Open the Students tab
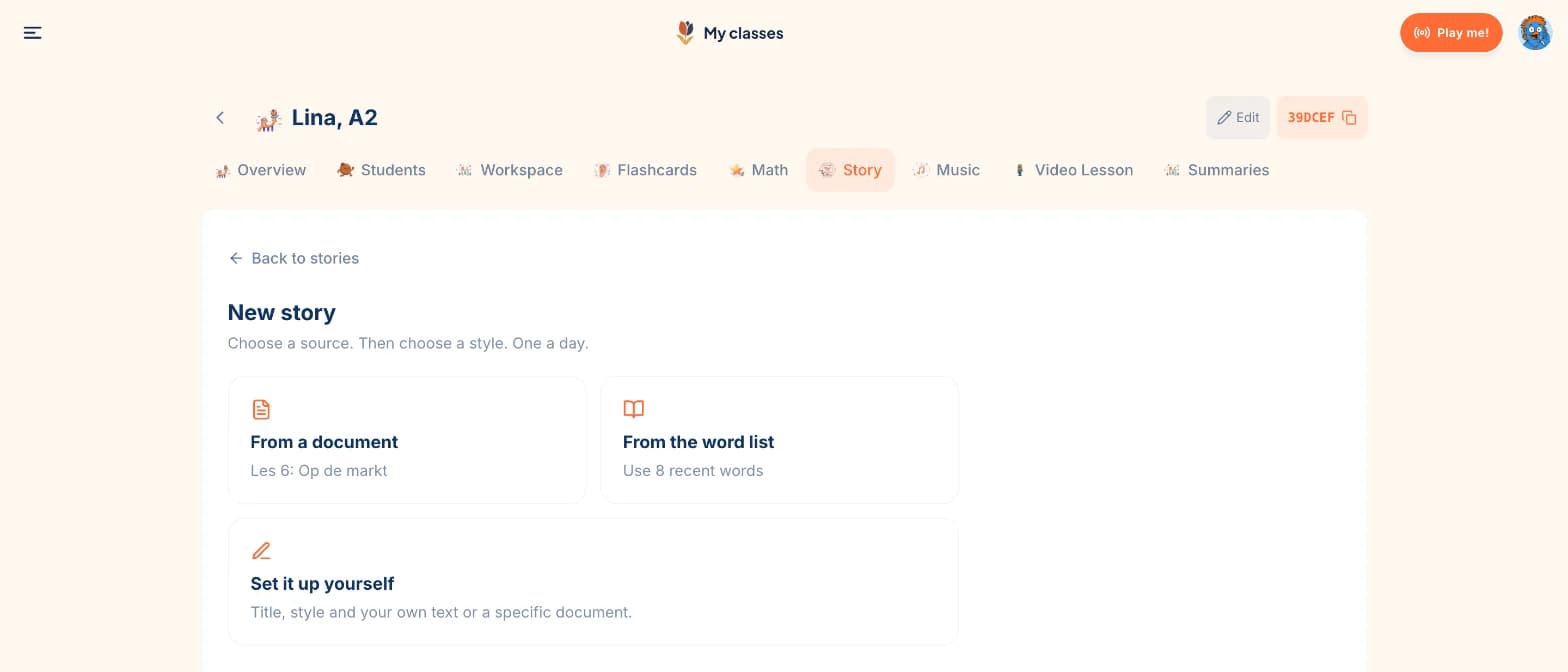This screenshot has width=1568, height=672. (381, 170)
